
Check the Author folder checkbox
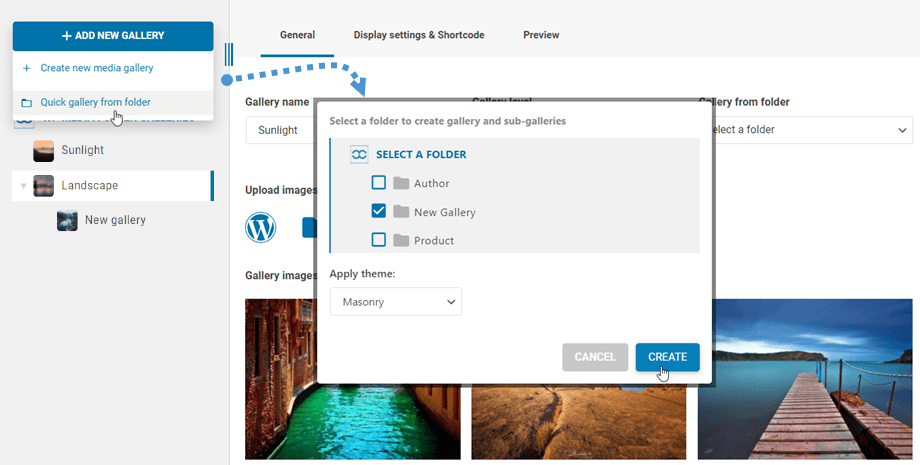(x=378, y=183)
